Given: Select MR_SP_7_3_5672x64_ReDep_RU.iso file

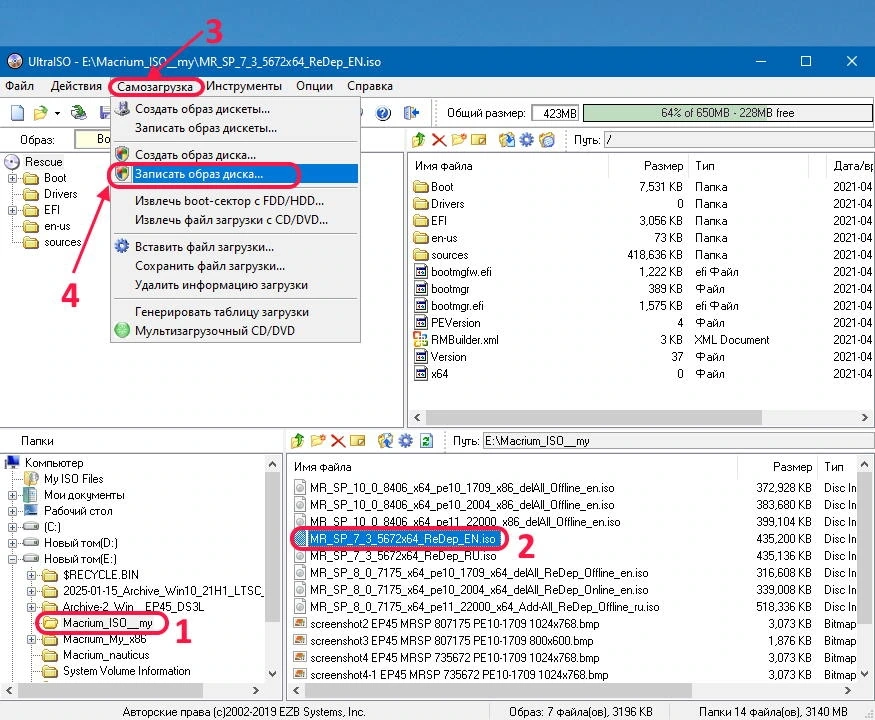Looking at the screenshot, I should [x=403, y=556].
